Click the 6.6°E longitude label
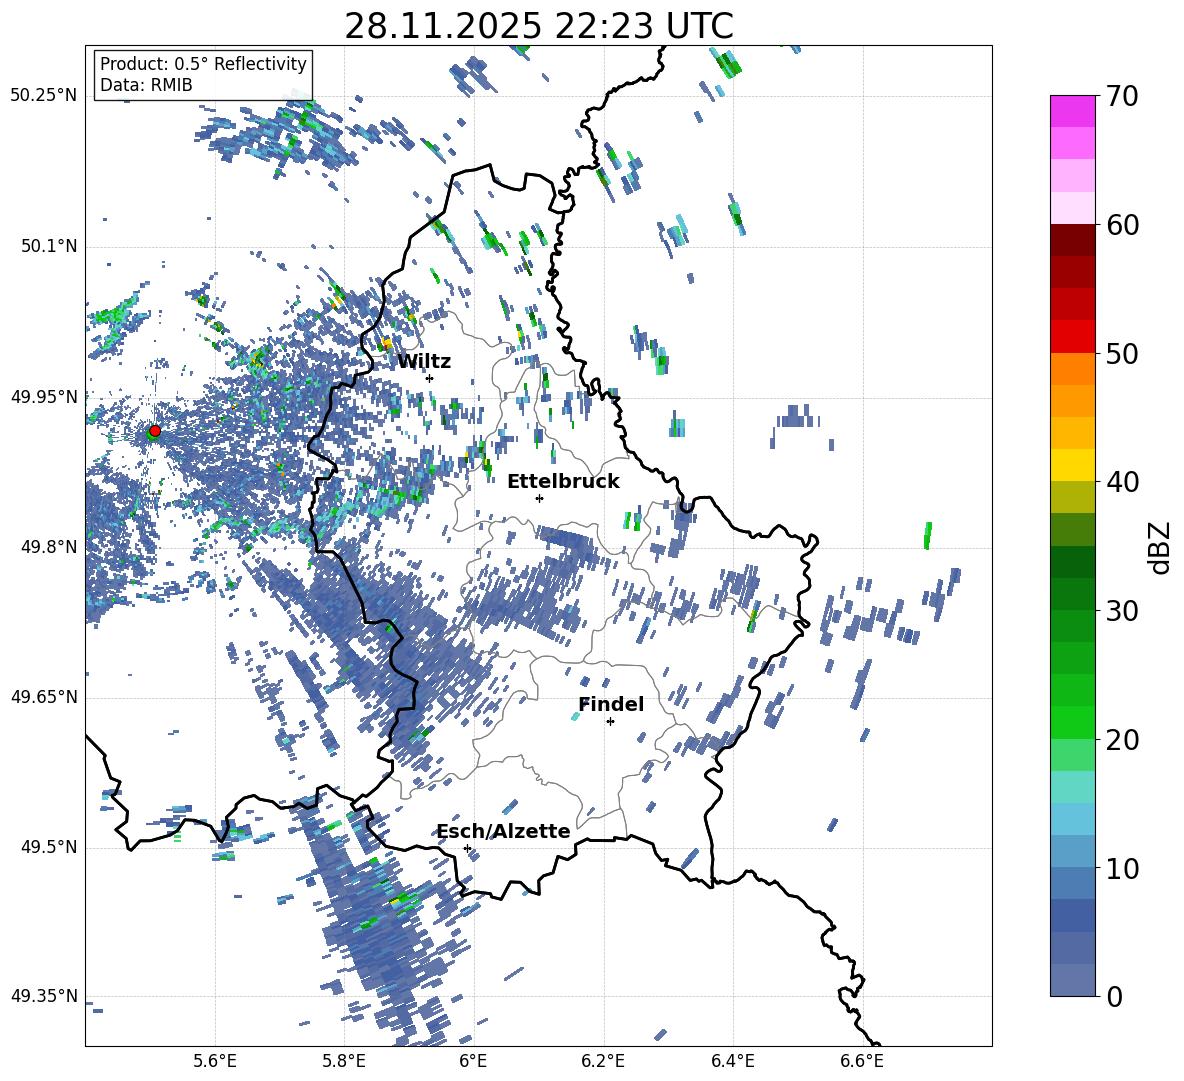Viewport: 1184px width, 1081px height. [x=862, y=1061]
